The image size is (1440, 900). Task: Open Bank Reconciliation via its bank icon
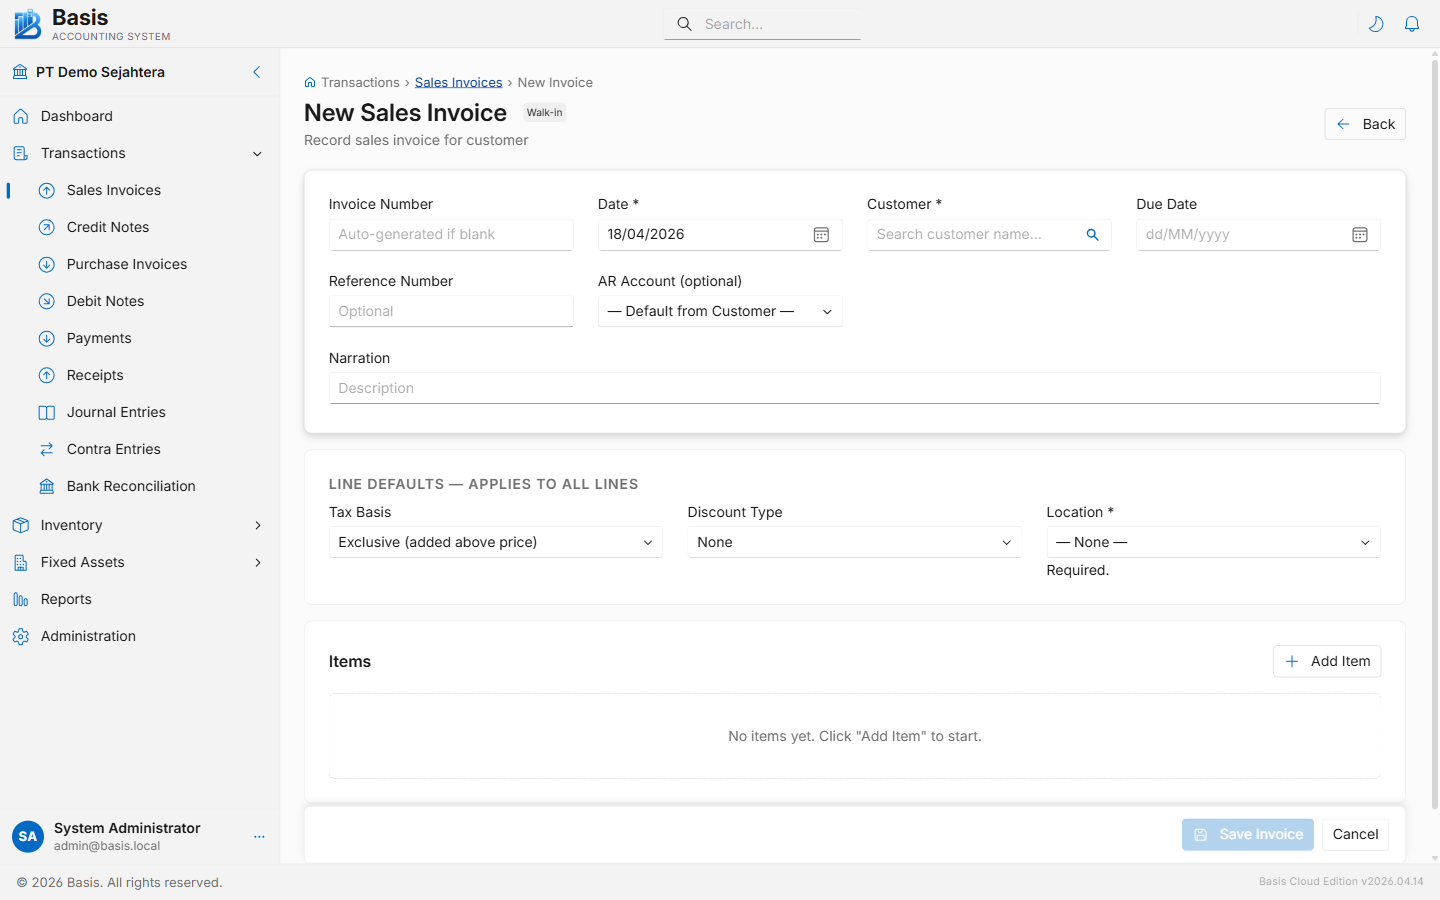[x=47, y=486]
